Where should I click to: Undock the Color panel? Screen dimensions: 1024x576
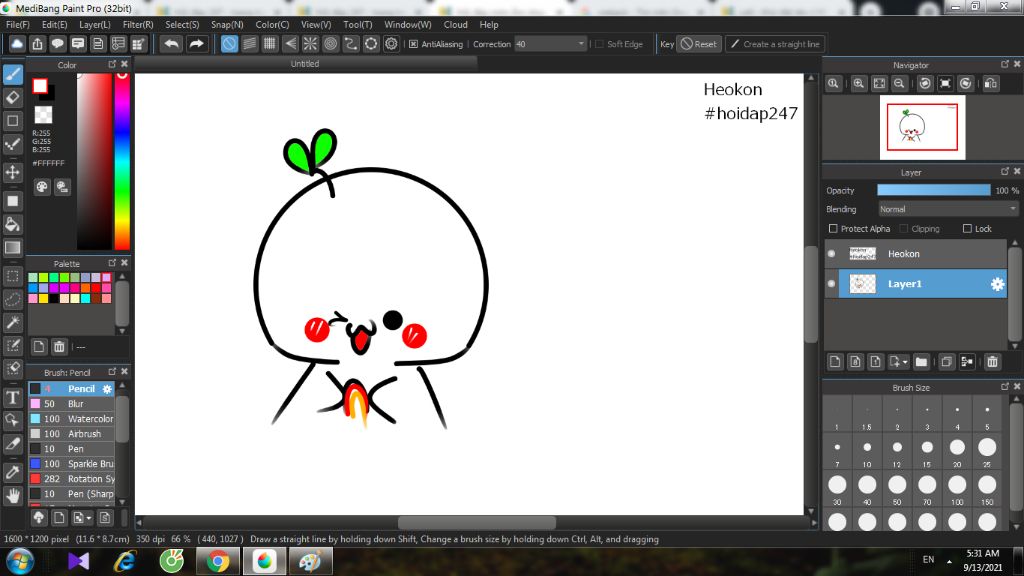click(x=112, y=64)
